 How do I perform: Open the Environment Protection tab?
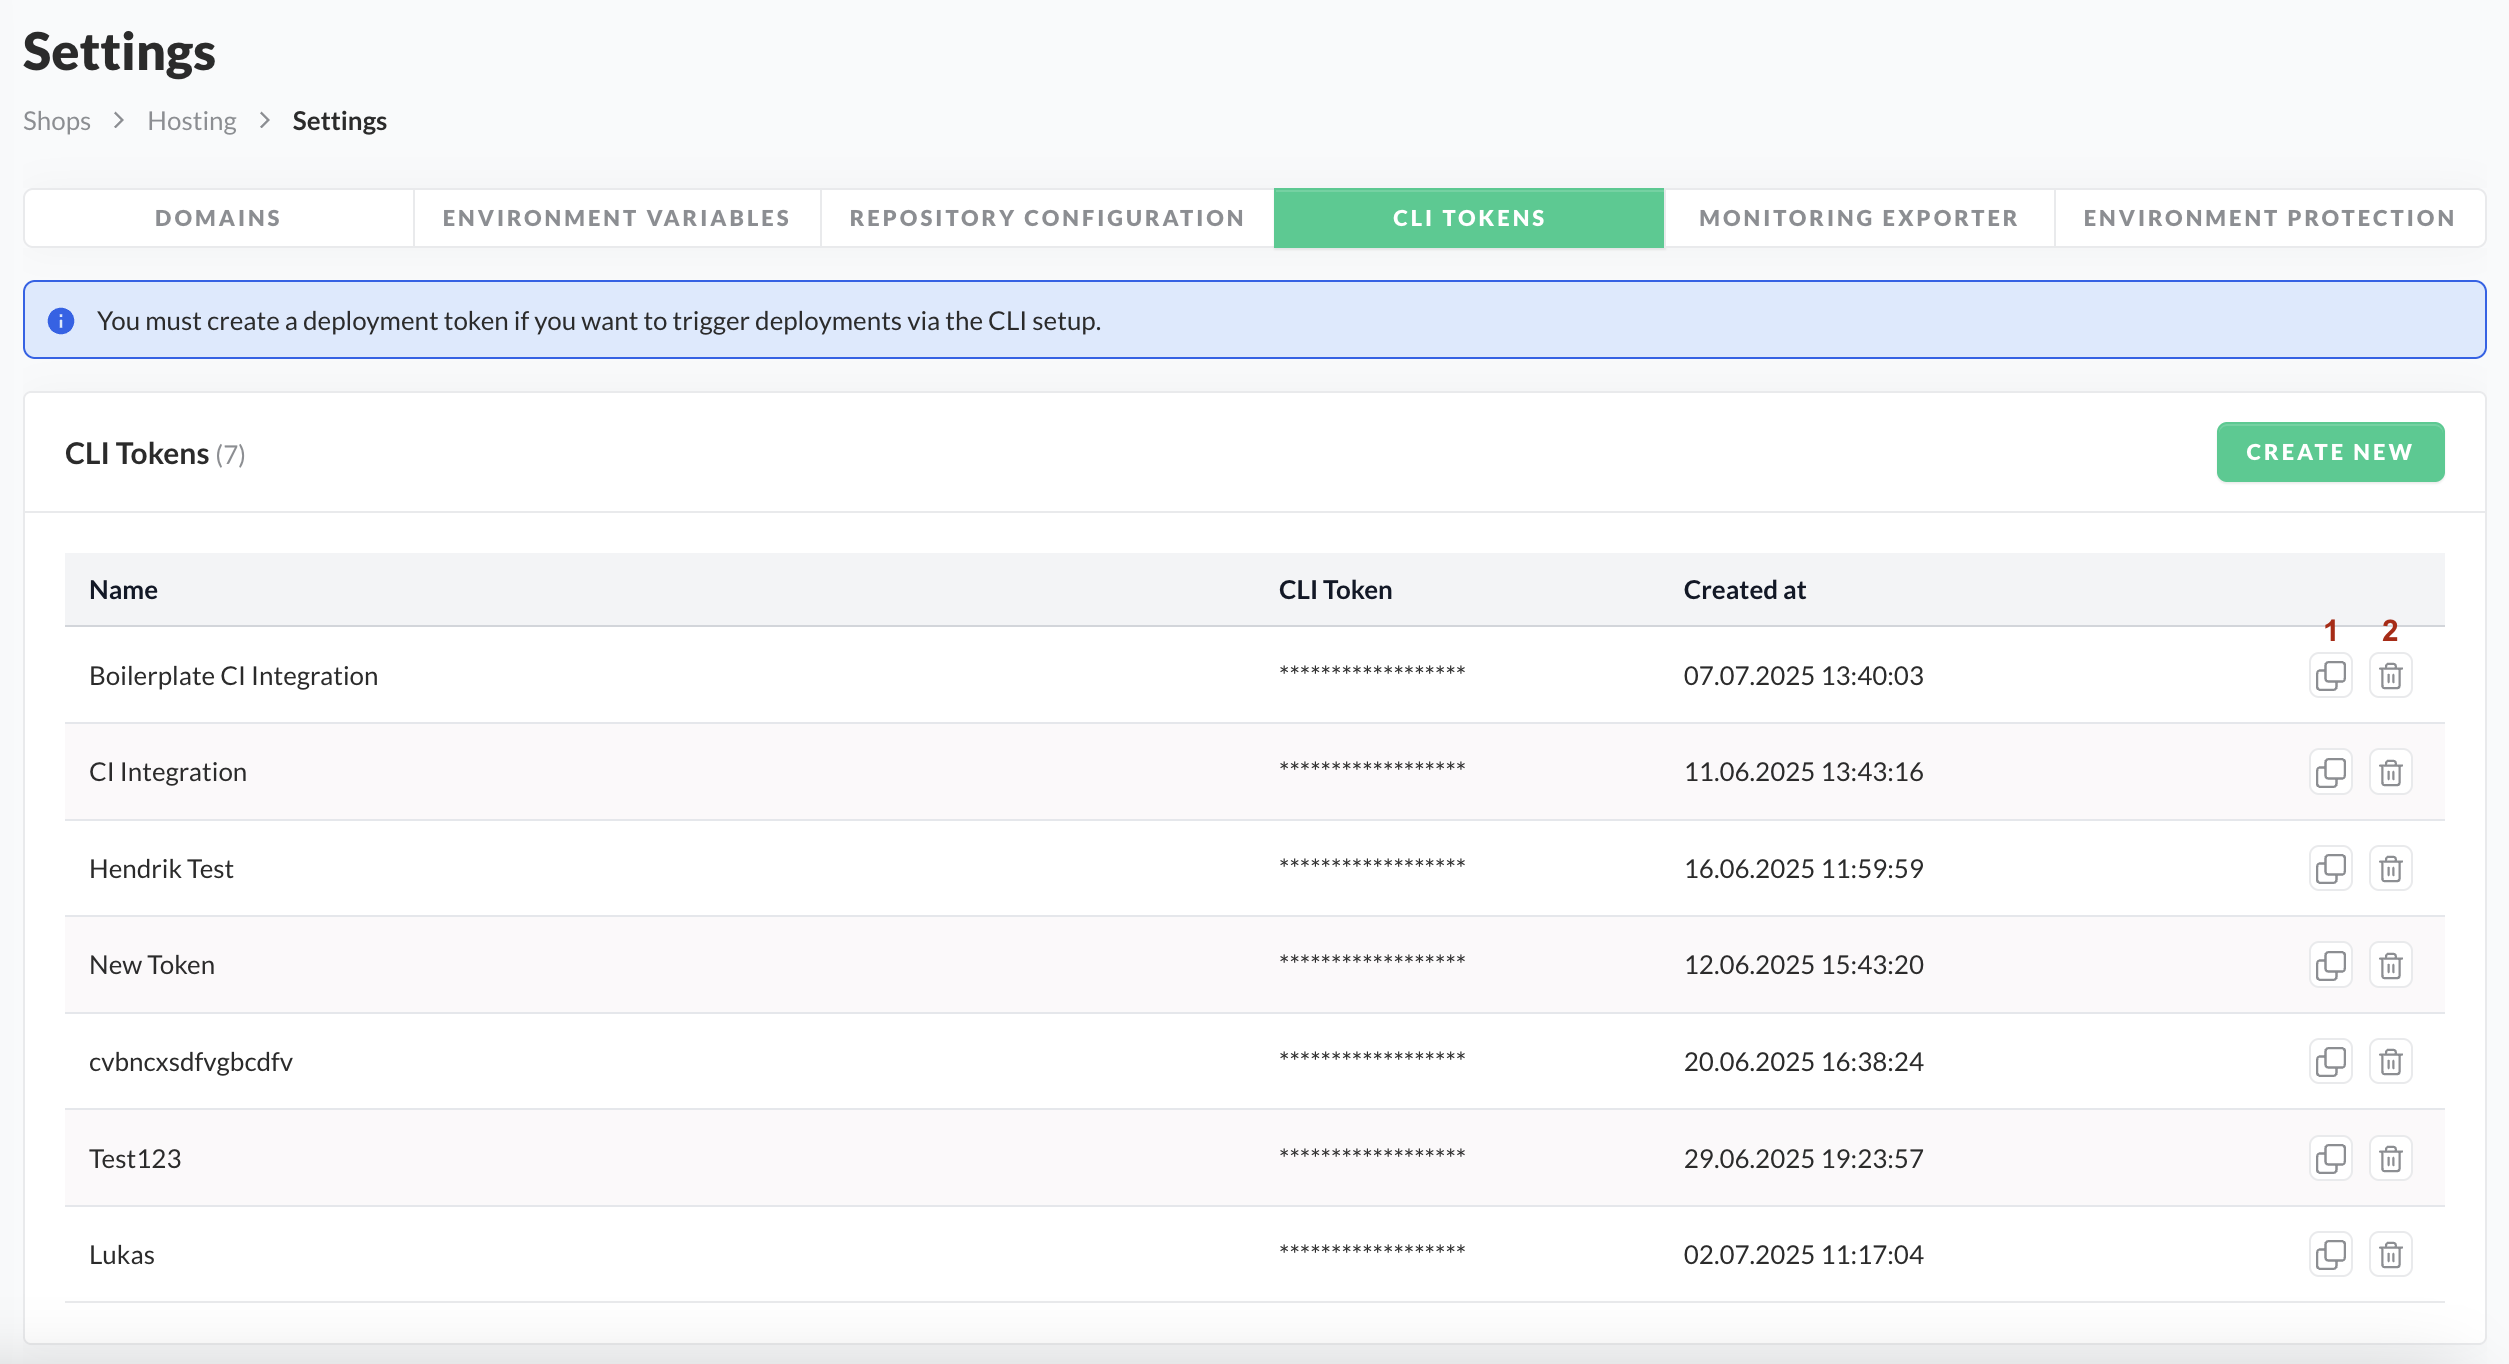click(x=2269, y=218)
